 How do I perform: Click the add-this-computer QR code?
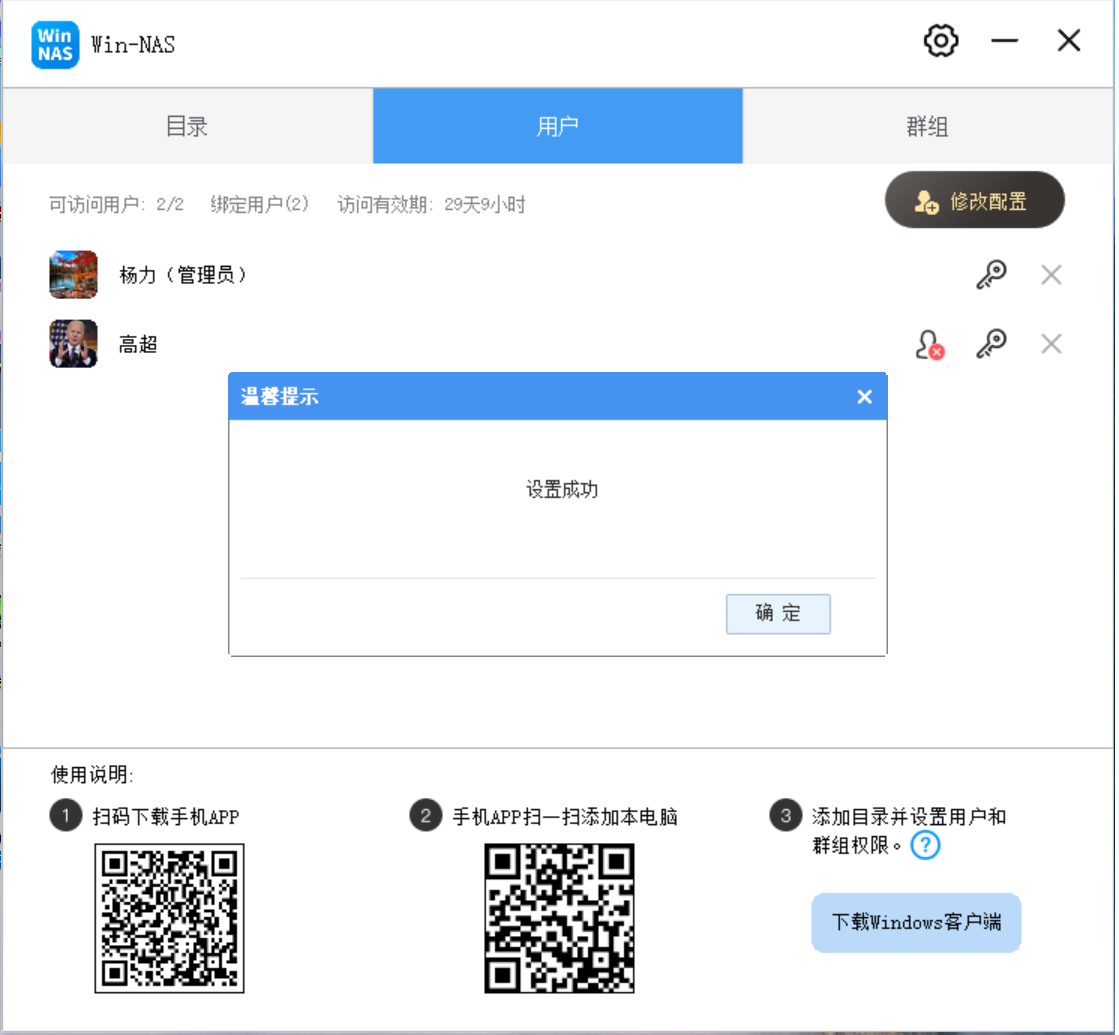(x=559, y=919)
